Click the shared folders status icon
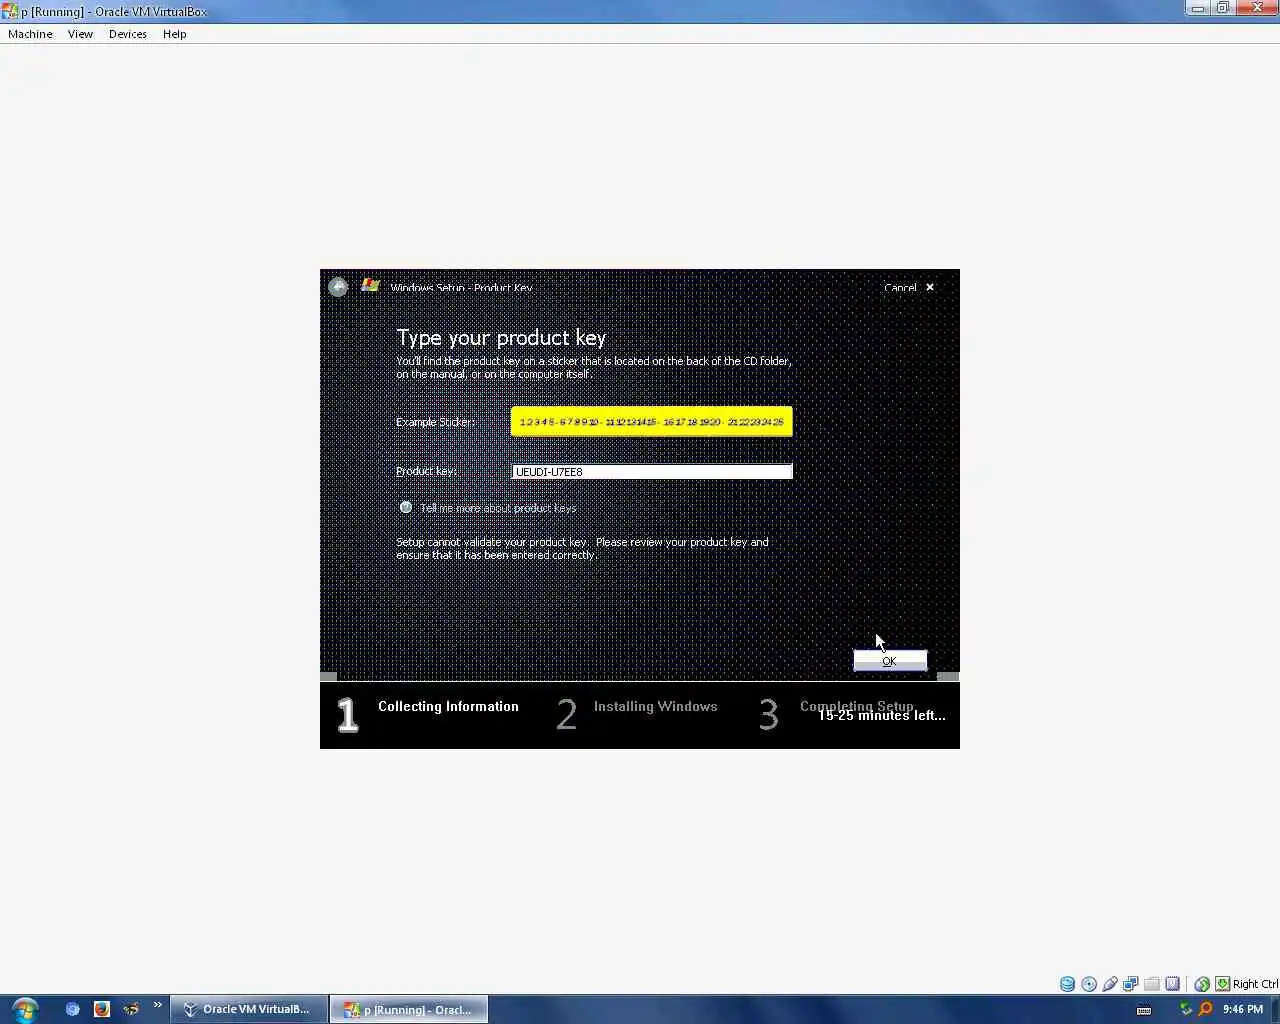Screen dimensions: 1280x1024 click(x=1152, y=984)
